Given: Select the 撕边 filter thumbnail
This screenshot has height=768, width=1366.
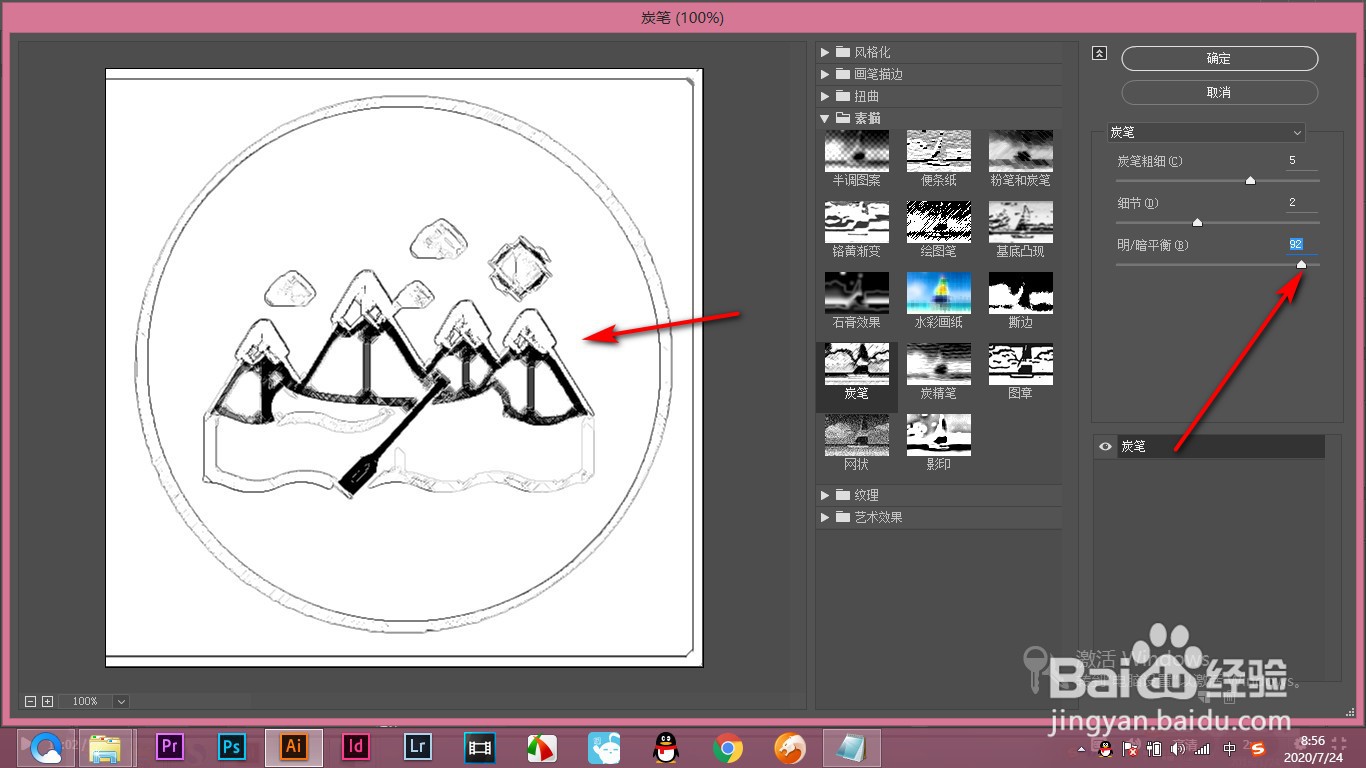Looking at the screenshot, I should click(1020, 293).
